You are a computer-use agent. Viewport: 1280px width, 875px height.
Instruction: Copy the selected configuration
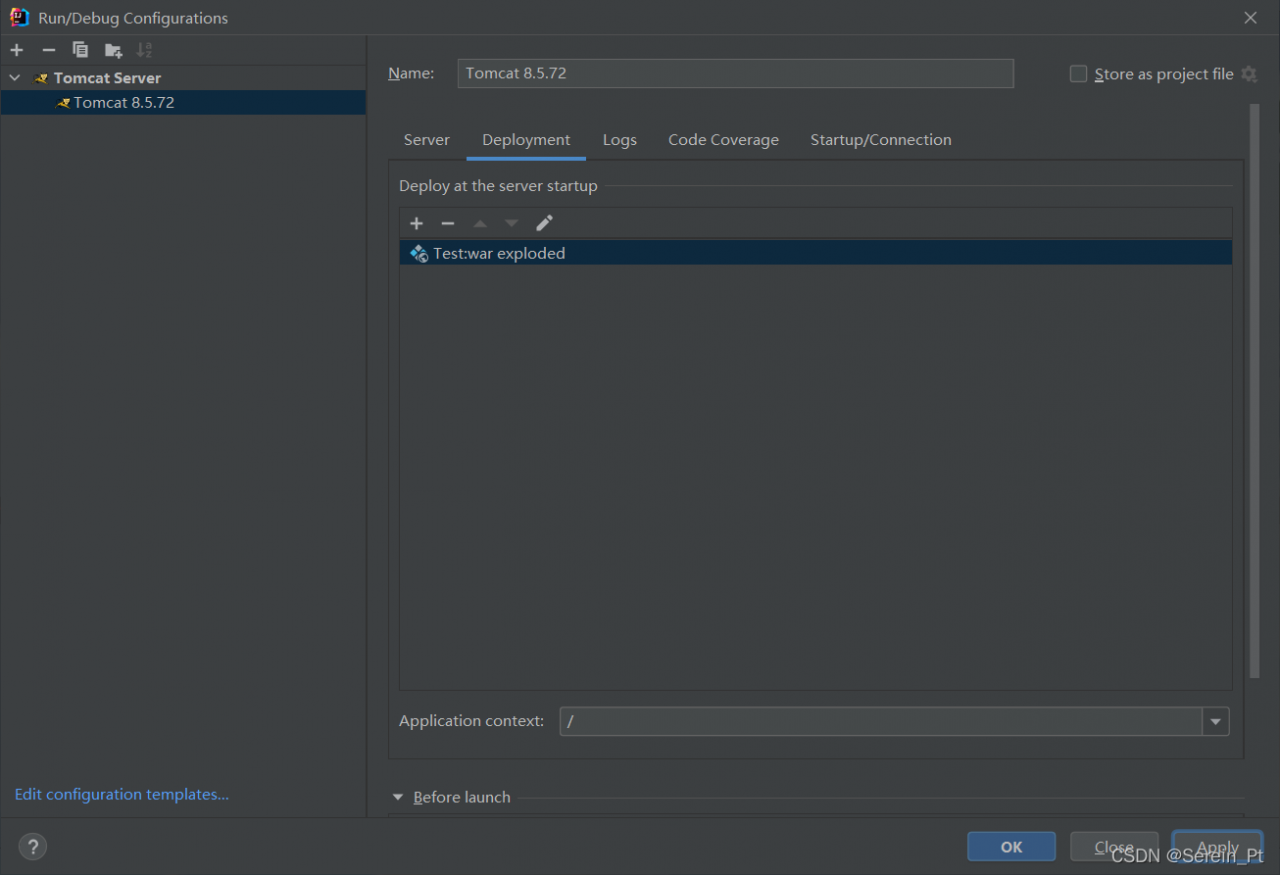click(x=80, y=50)
